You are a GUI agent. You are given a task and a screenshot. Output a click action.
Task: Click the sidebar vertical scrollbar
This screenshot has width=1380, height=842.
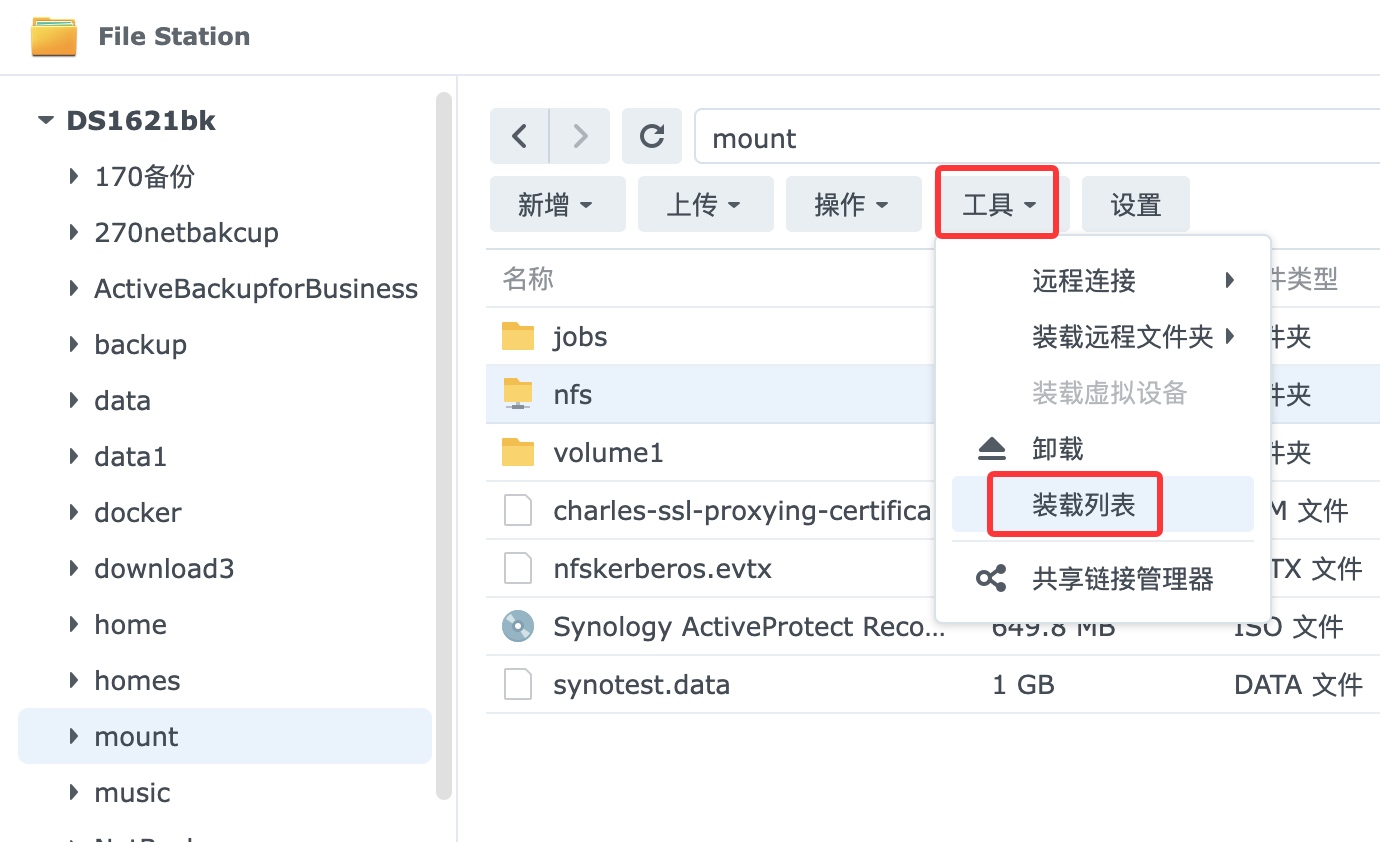point(444,440)
